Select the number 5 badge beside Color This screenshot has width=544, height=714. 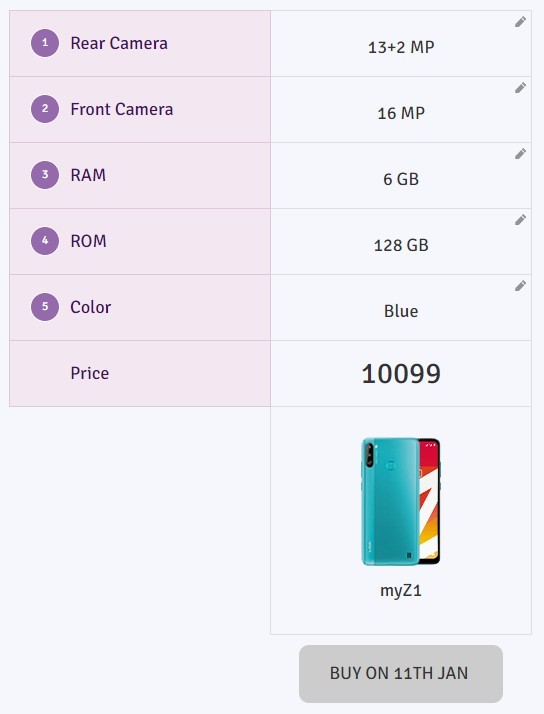pyautogui.click(x=45, y=307)
